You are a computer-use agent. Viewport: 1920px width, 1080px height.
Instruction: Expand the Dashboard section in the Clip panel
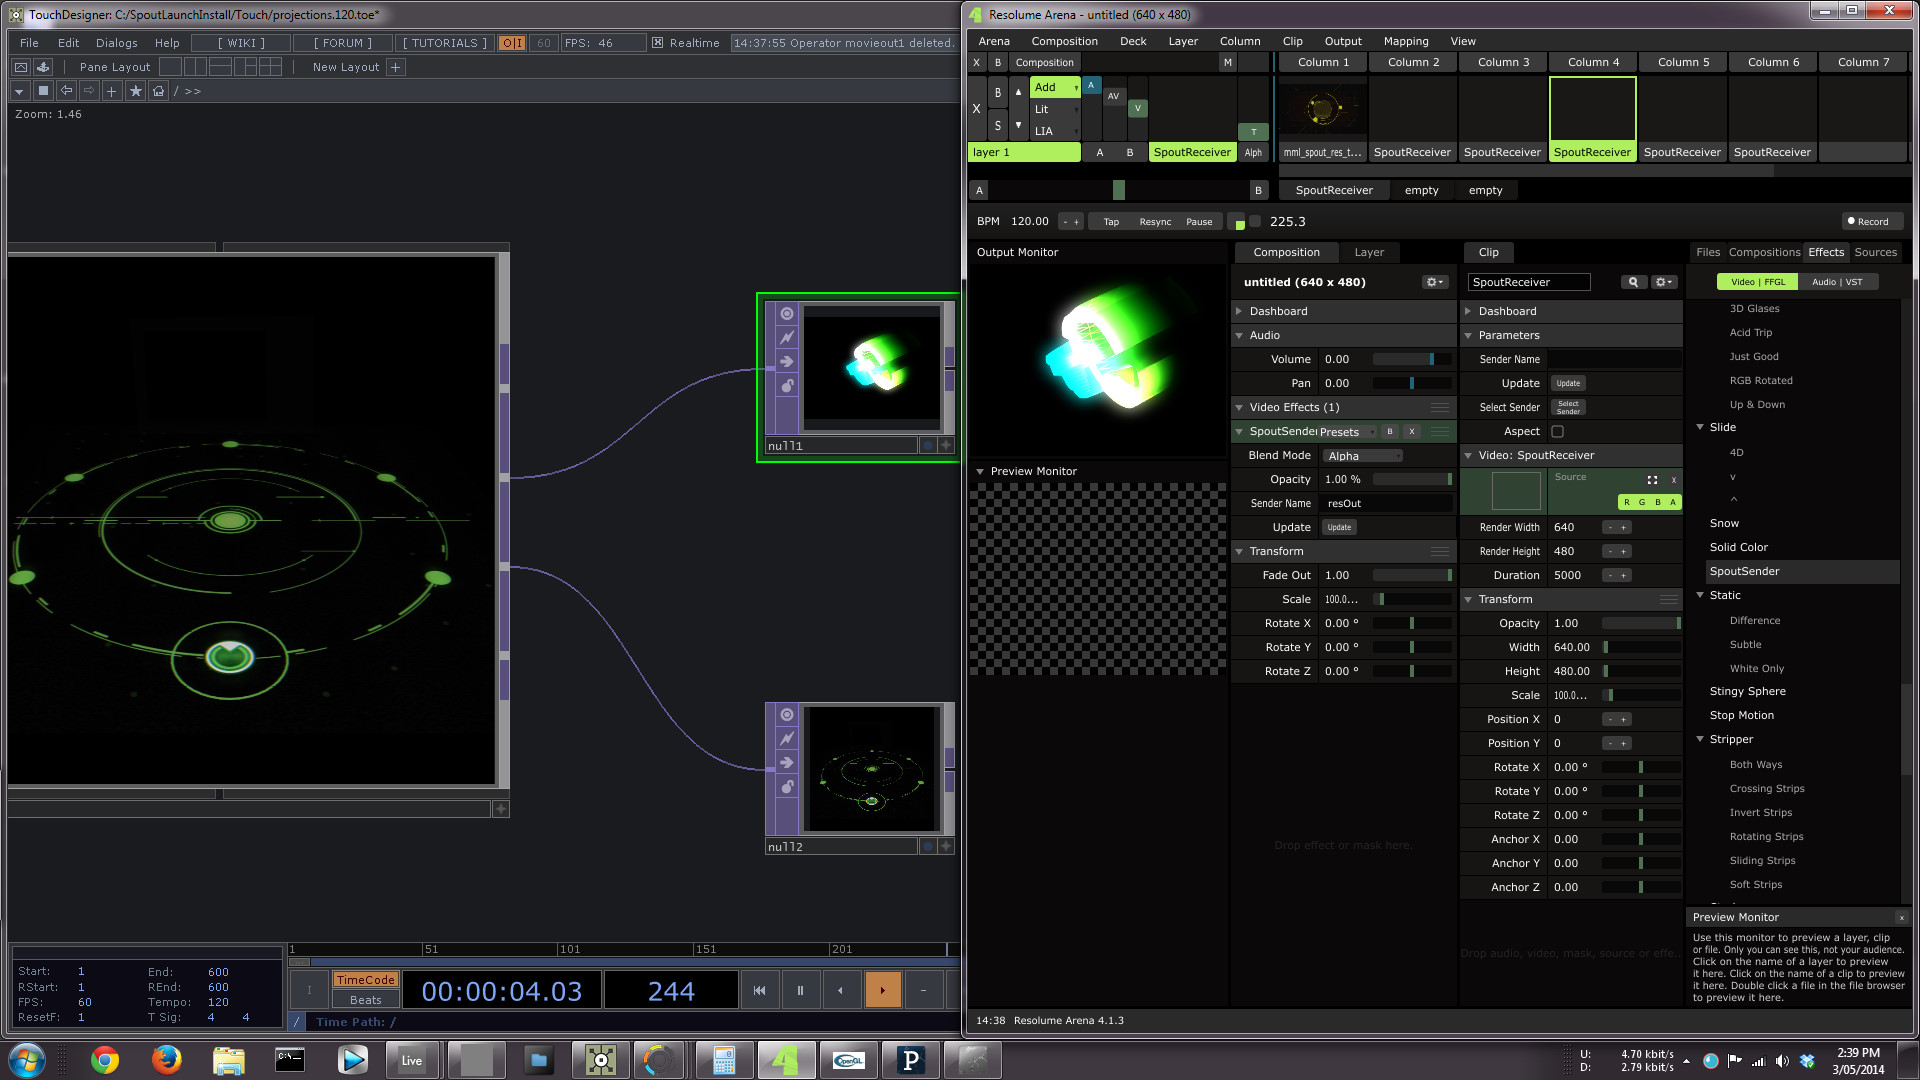point(1469,311)
